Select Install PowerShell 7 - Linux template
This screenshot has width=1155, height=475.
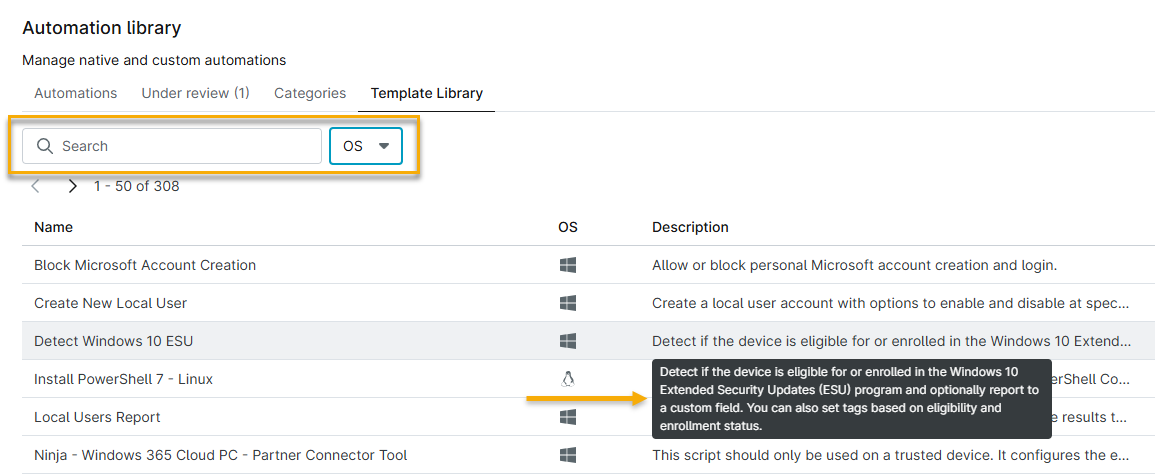pyautogui.click(x=123, y=379)
